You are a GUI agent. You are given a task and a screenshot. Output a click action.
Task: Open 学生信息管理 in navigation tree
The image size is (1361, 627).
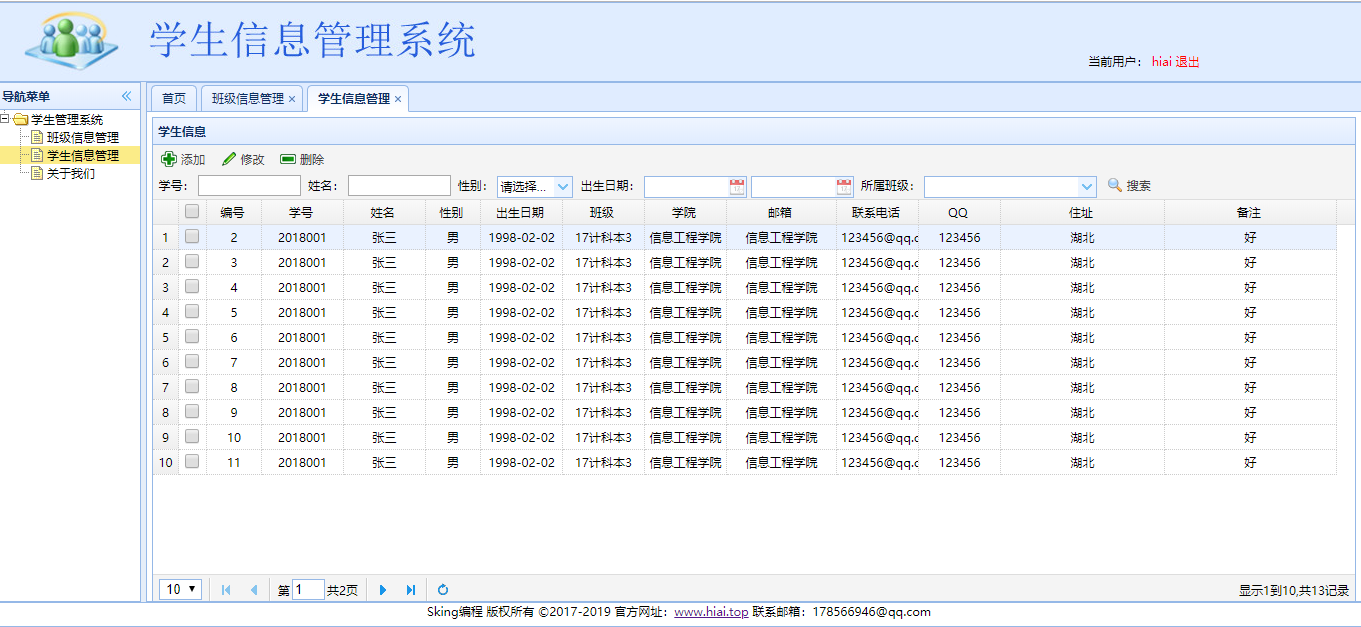[83, 156]
